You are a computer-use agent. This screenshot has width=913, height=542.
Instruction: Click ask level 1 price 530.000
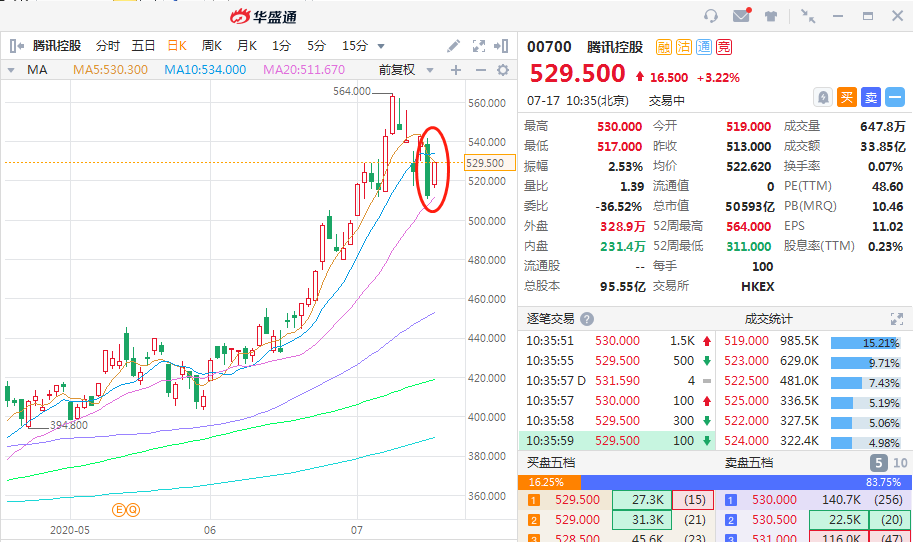tap(774, 500)
